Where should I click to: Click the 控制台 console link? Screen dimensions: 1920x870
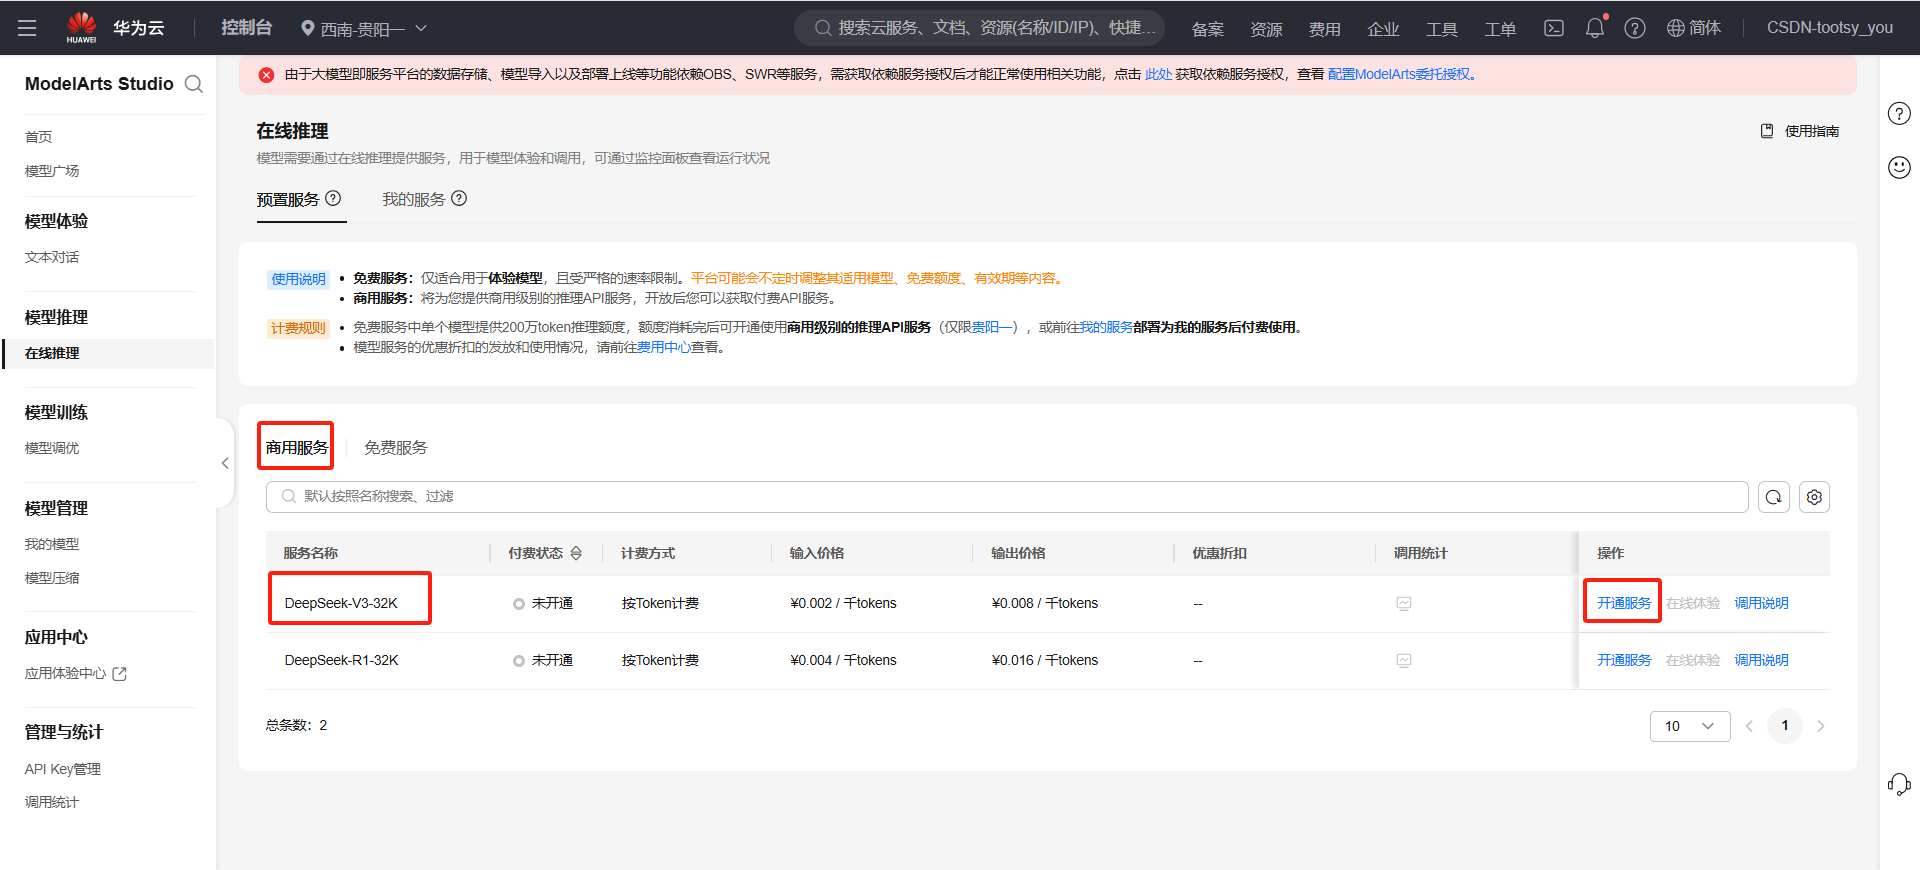247,28
